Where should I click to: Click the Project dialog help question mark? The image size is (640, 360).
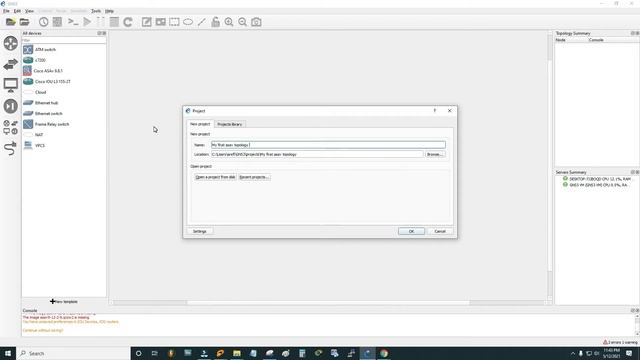tap(435, 111)
